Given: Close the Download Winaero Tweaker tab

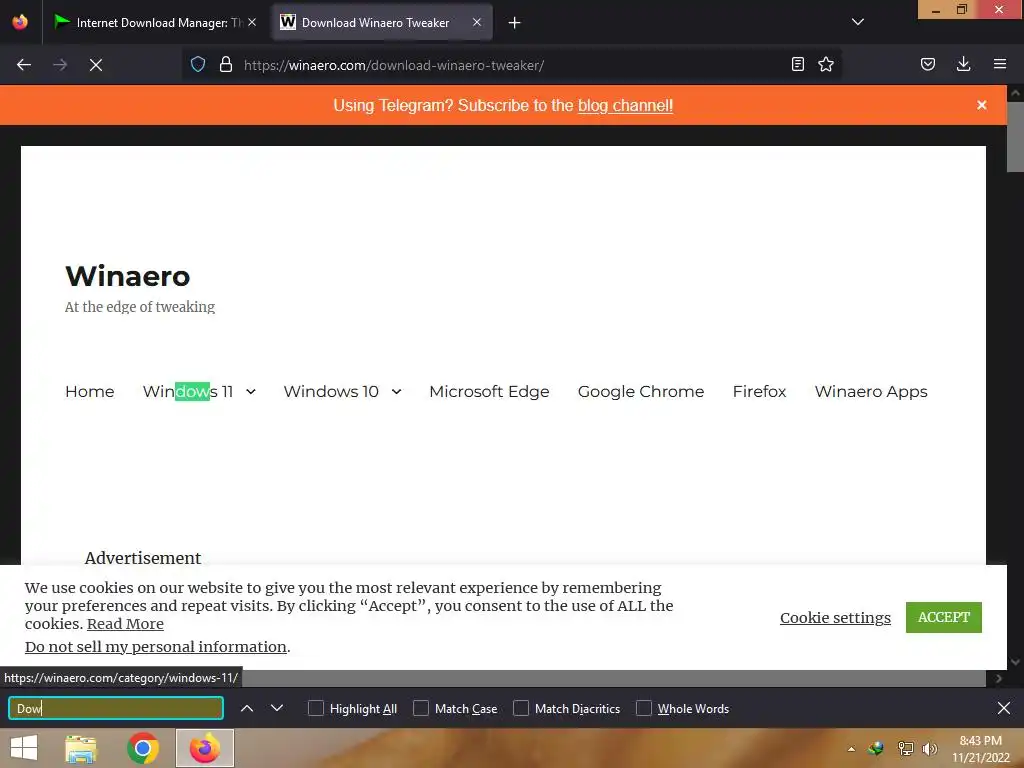Looking at the screenshot, I should click(x=477, y=22).
